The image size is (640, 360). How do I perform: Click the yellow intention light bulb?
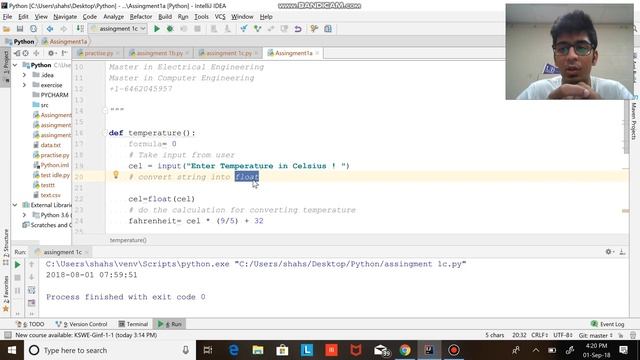(116, 175)
